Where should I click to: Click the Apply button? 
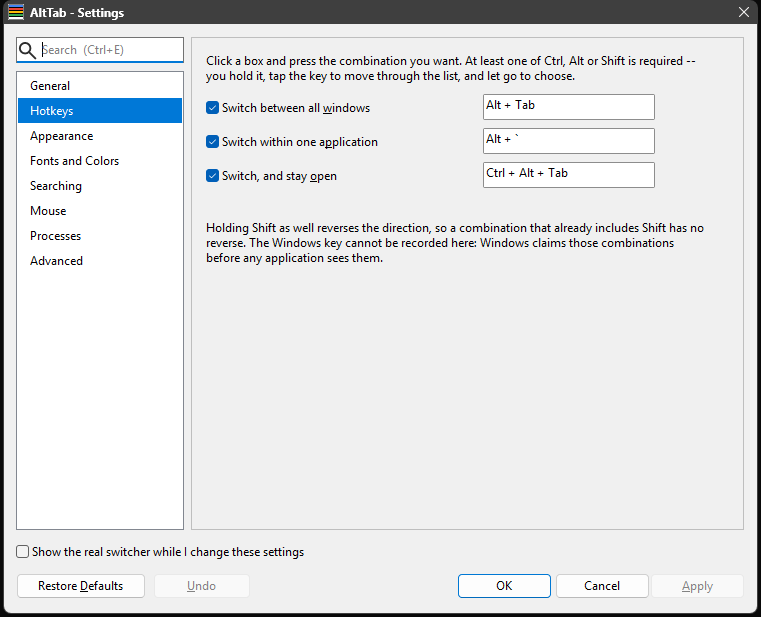tap(697, 586)
